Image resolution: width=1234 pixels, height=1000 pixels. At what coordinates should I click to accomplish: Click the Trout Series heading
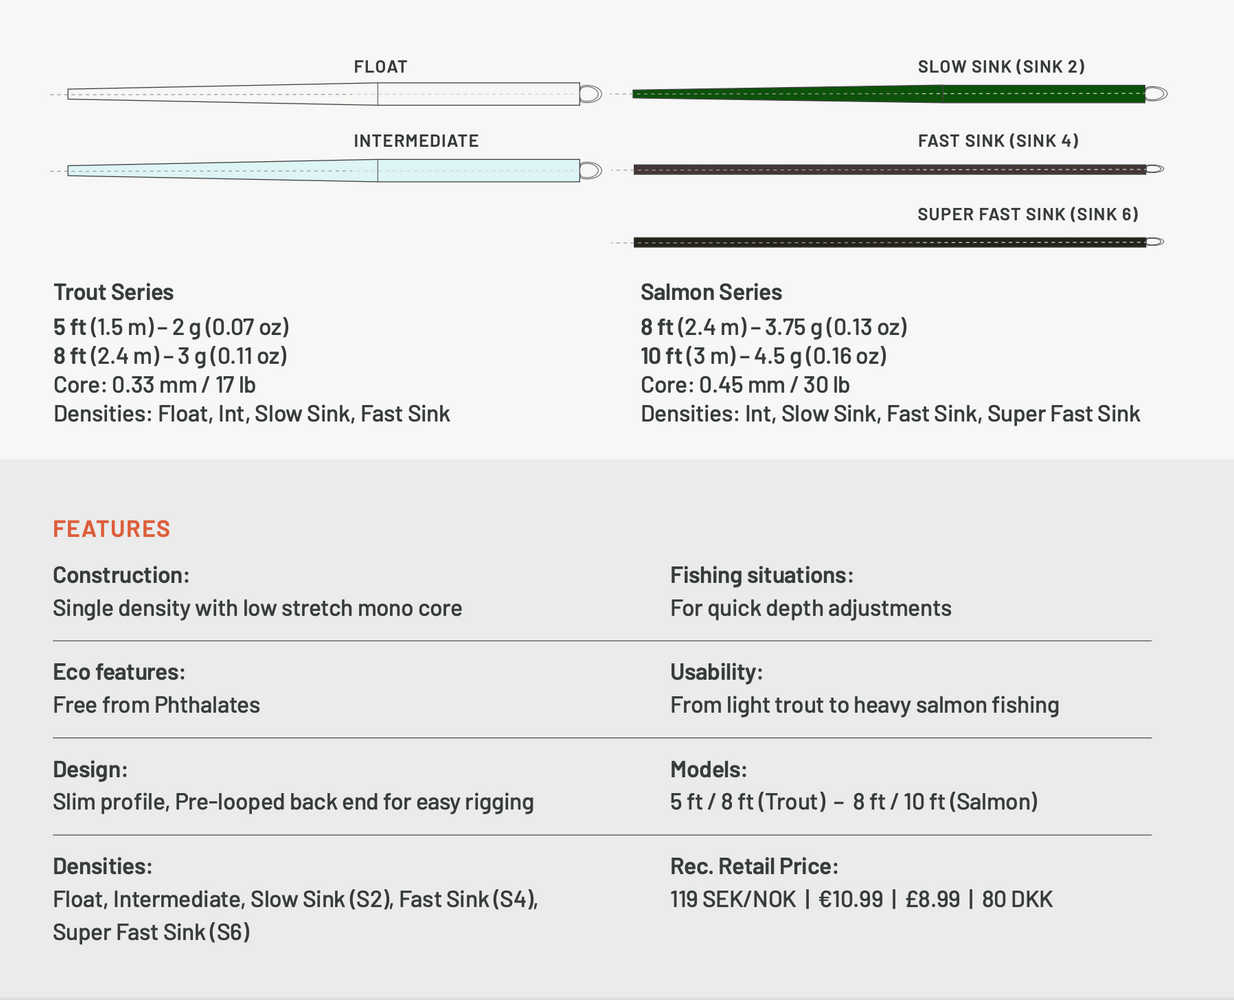click(x=114, y=292)
